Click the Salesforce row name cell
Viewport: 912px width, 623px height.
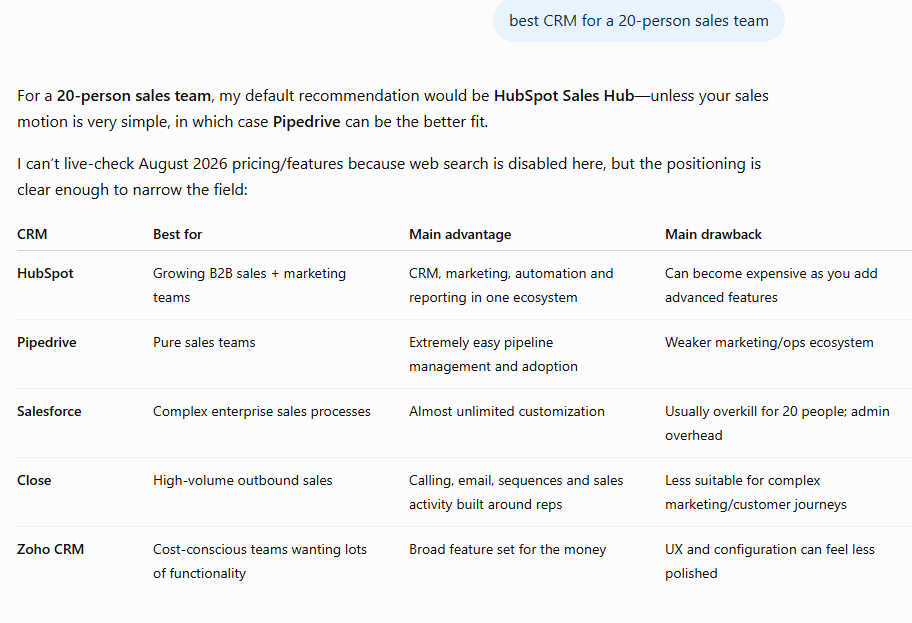pyautogui.click(x=49, y=411)
